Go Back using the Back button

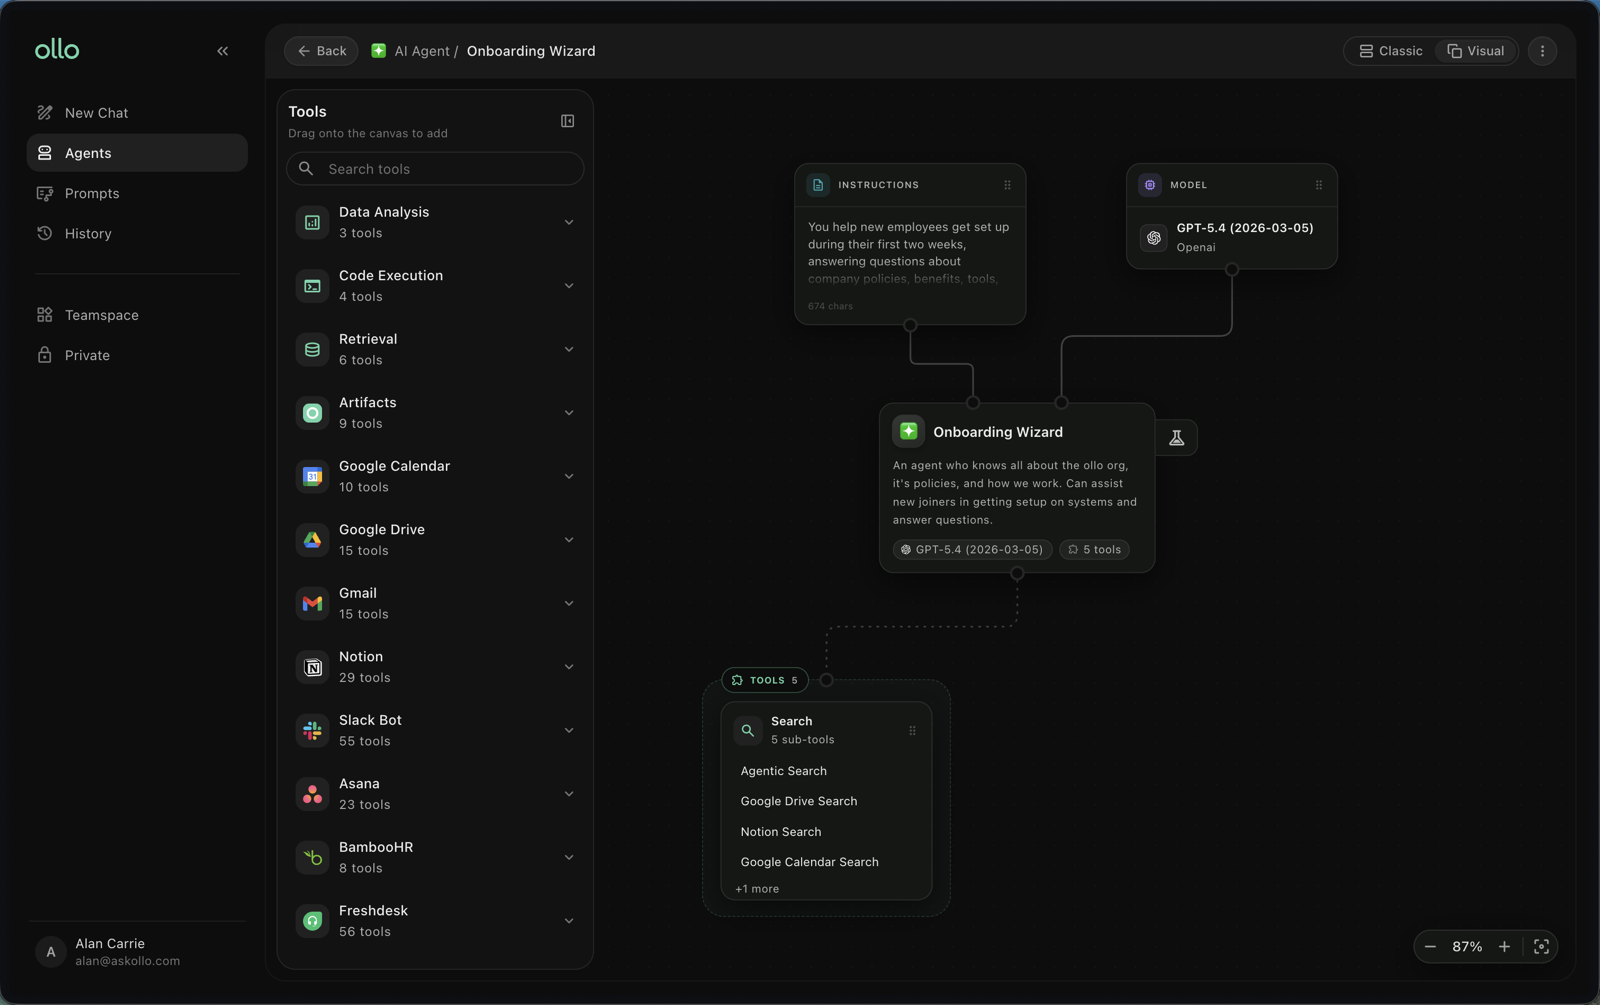[x=321, y=51]
